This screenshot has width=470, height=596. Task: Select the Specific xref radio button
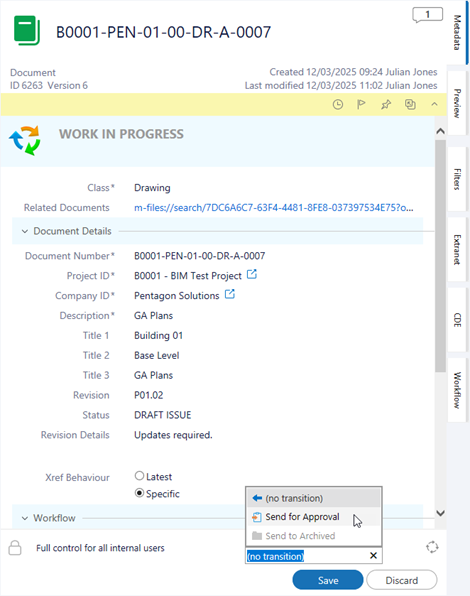click(x=139, y=493)
